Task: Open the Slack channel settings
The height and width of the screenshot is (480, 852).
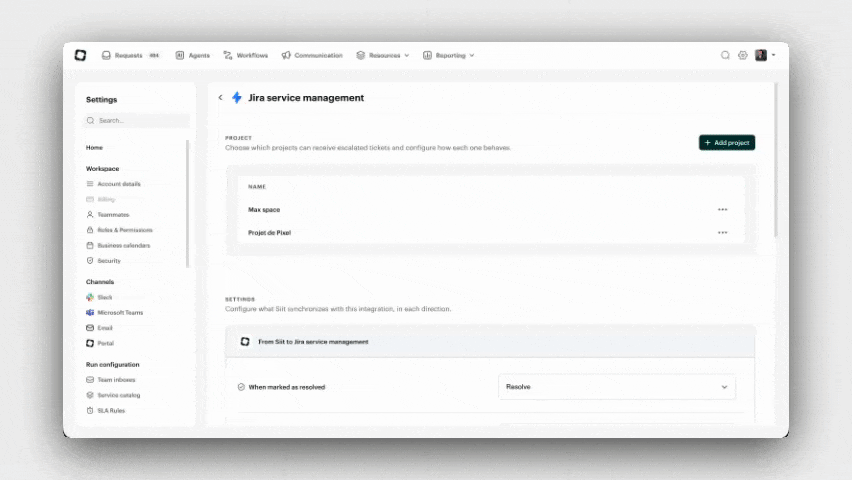Action: [x=99, y=297]
